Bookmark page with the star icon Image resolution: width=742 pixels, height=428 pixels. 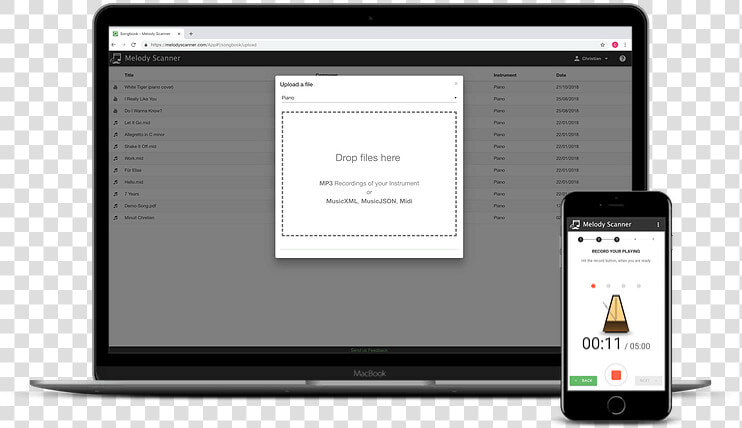602,45
